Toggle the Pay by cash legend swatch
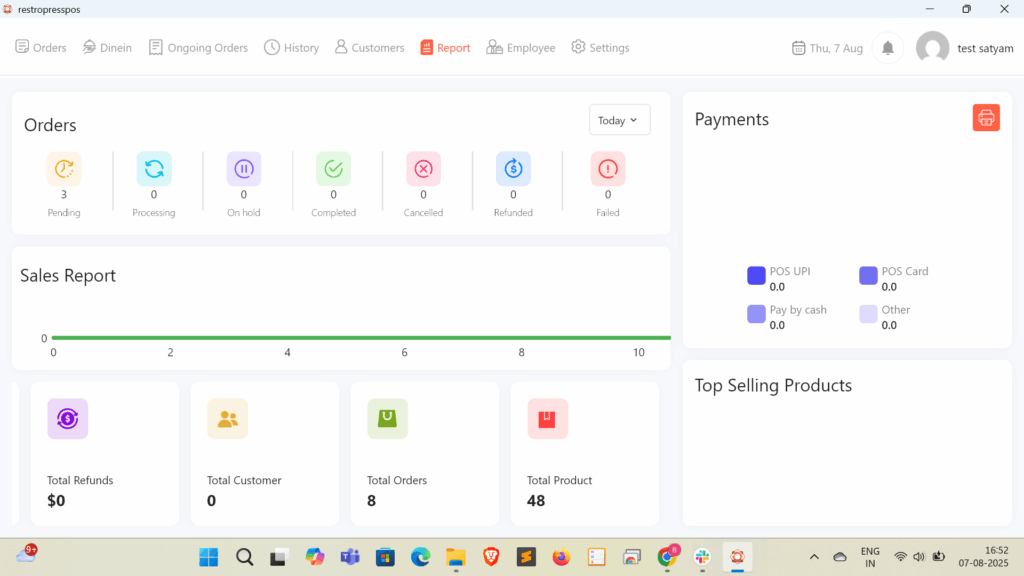The image size is (1024, 576). click(756, 314)
